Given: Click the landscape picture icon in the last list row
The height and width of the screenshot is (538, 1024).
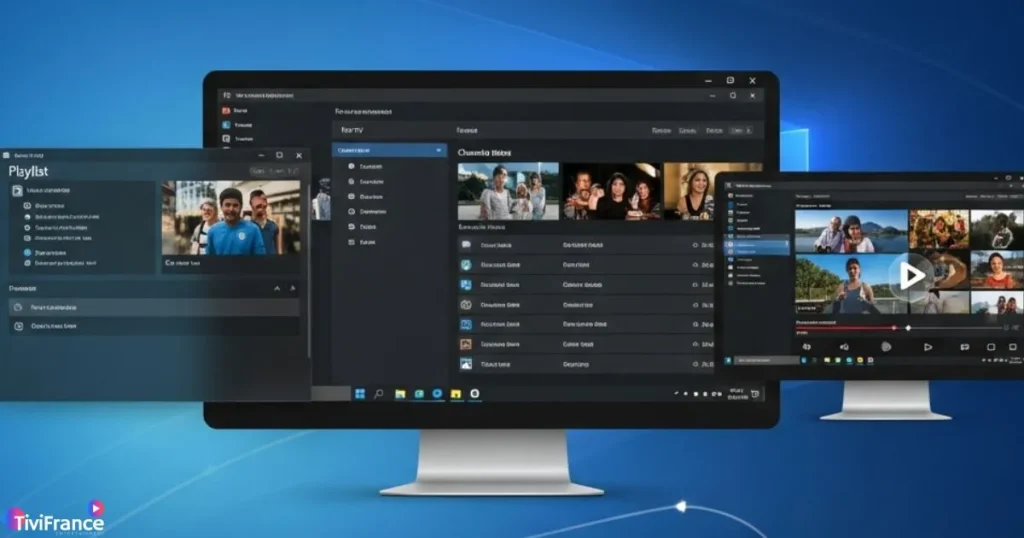Looking at the screenshot, I should click(466, 364).
